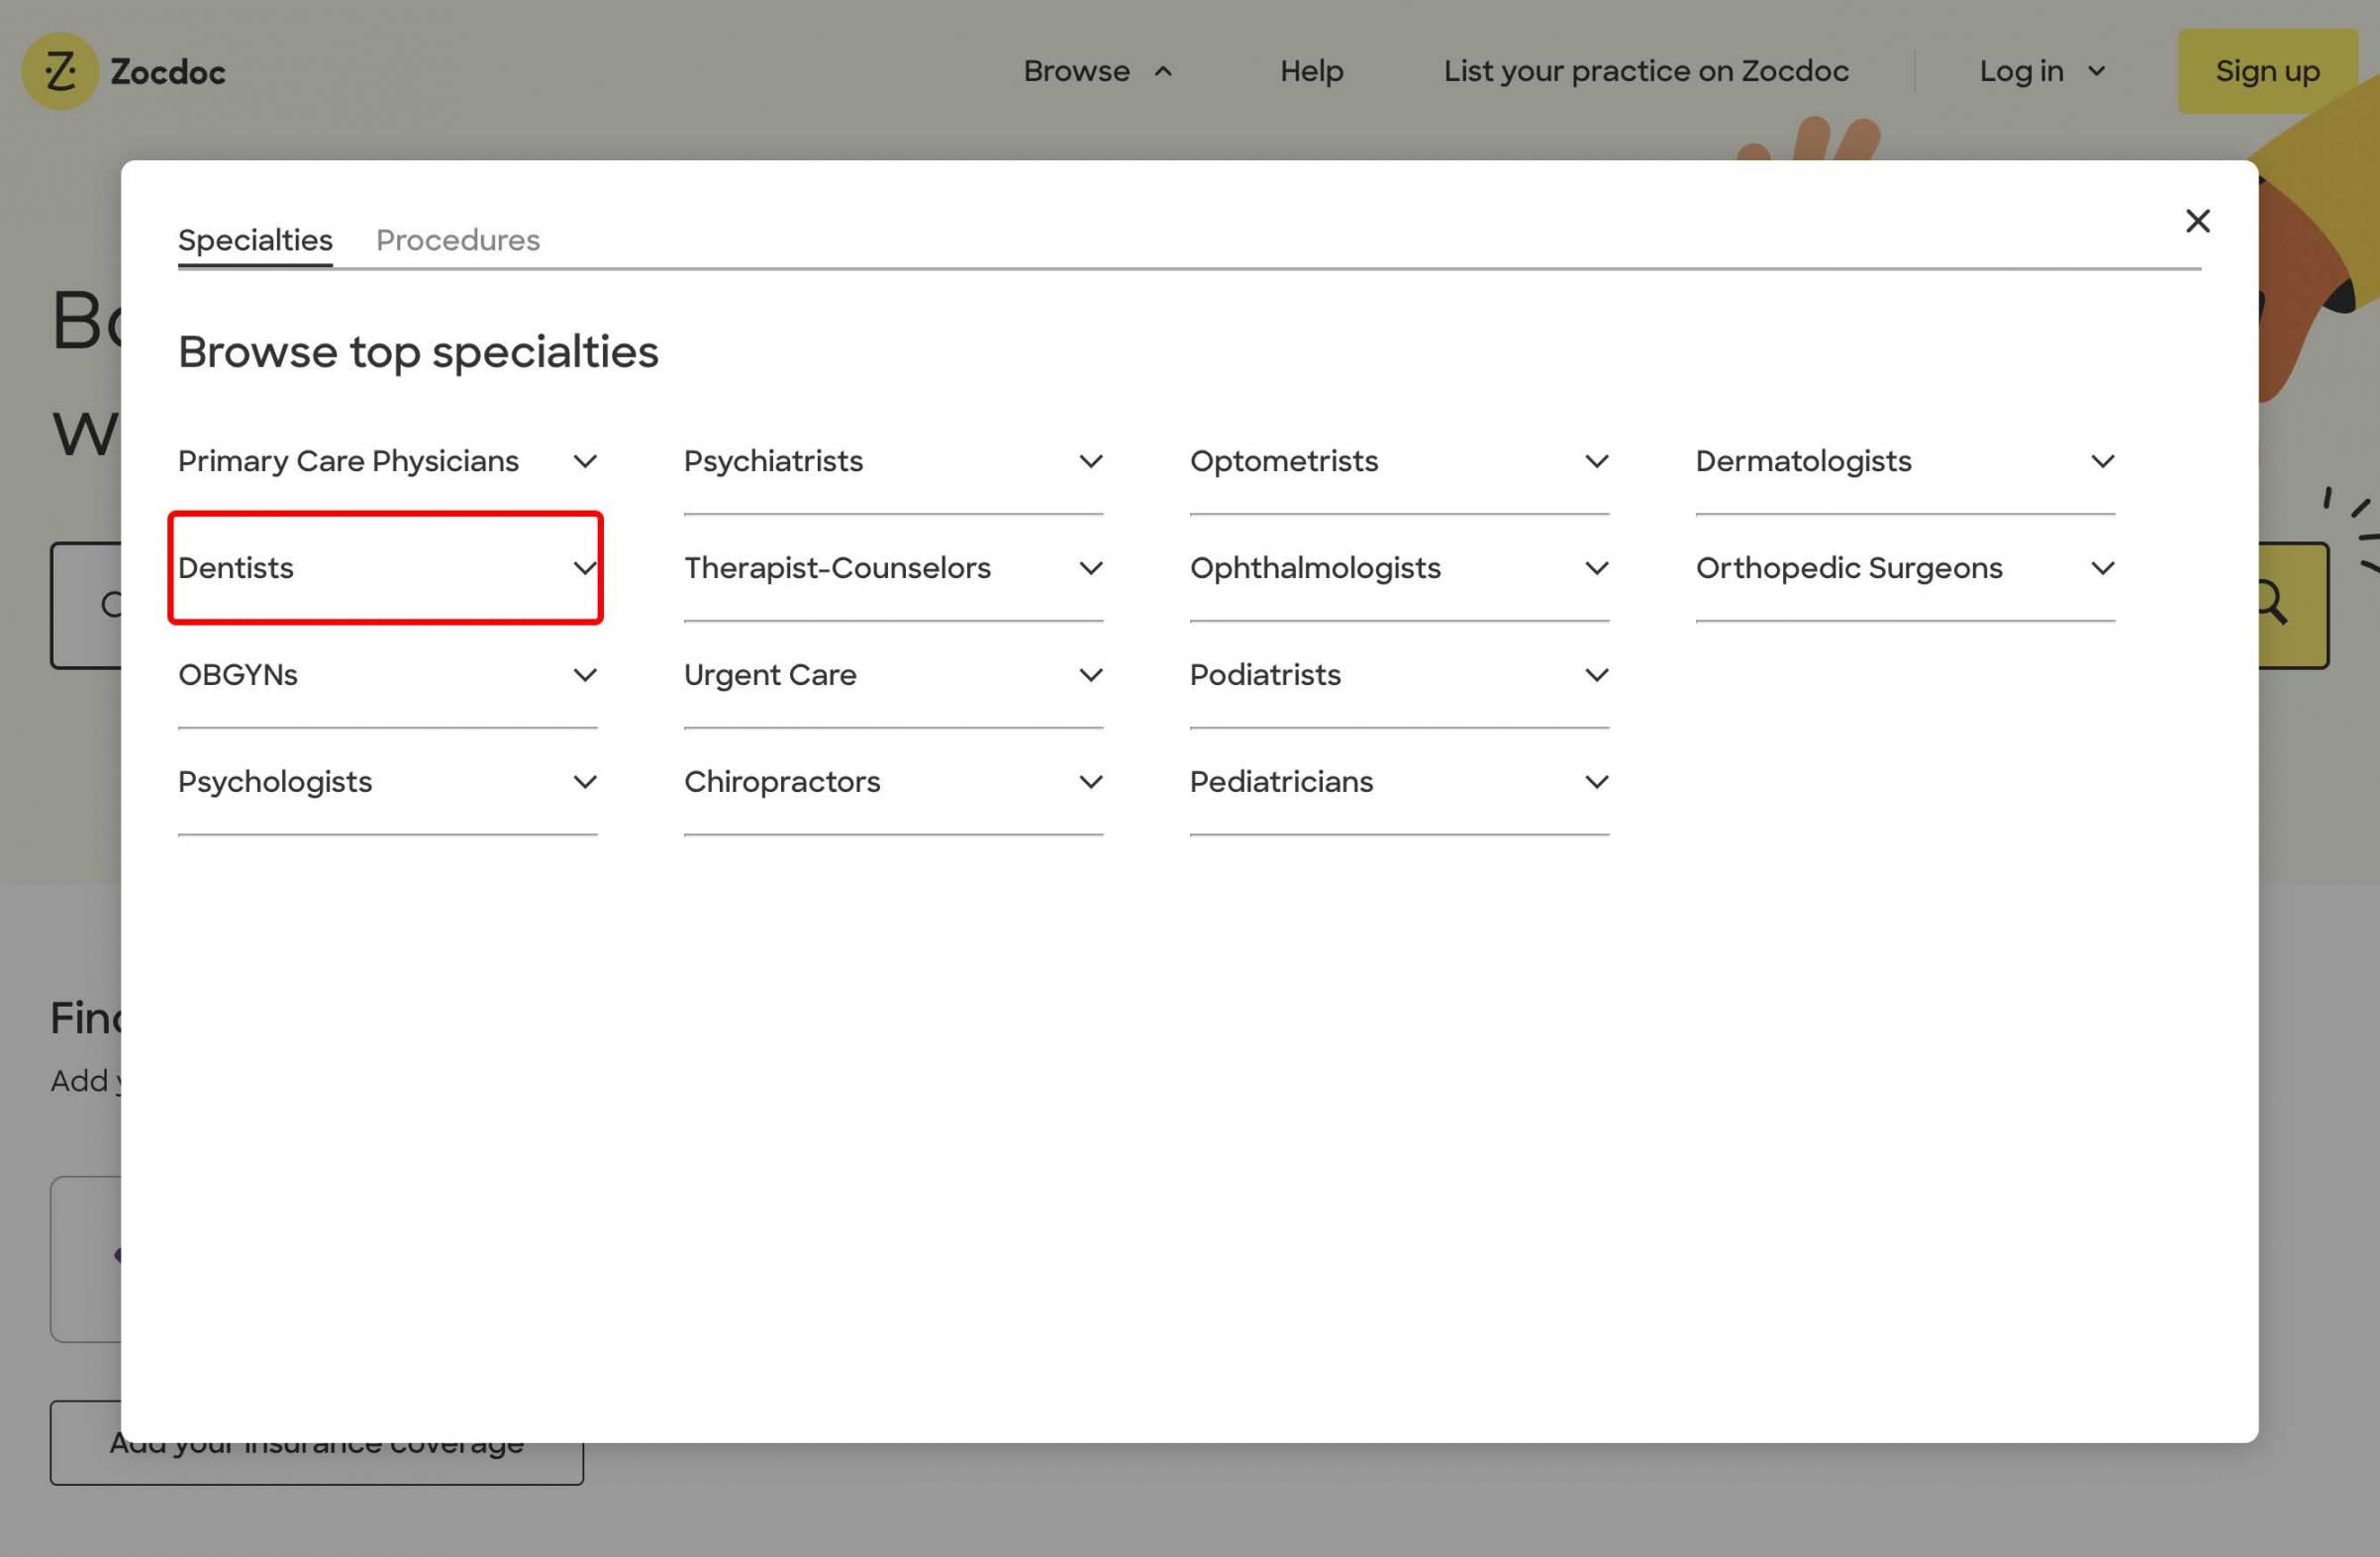Close the specialties browse modal
This screenshot has height=1557, width=2380.
(2197, 221)
